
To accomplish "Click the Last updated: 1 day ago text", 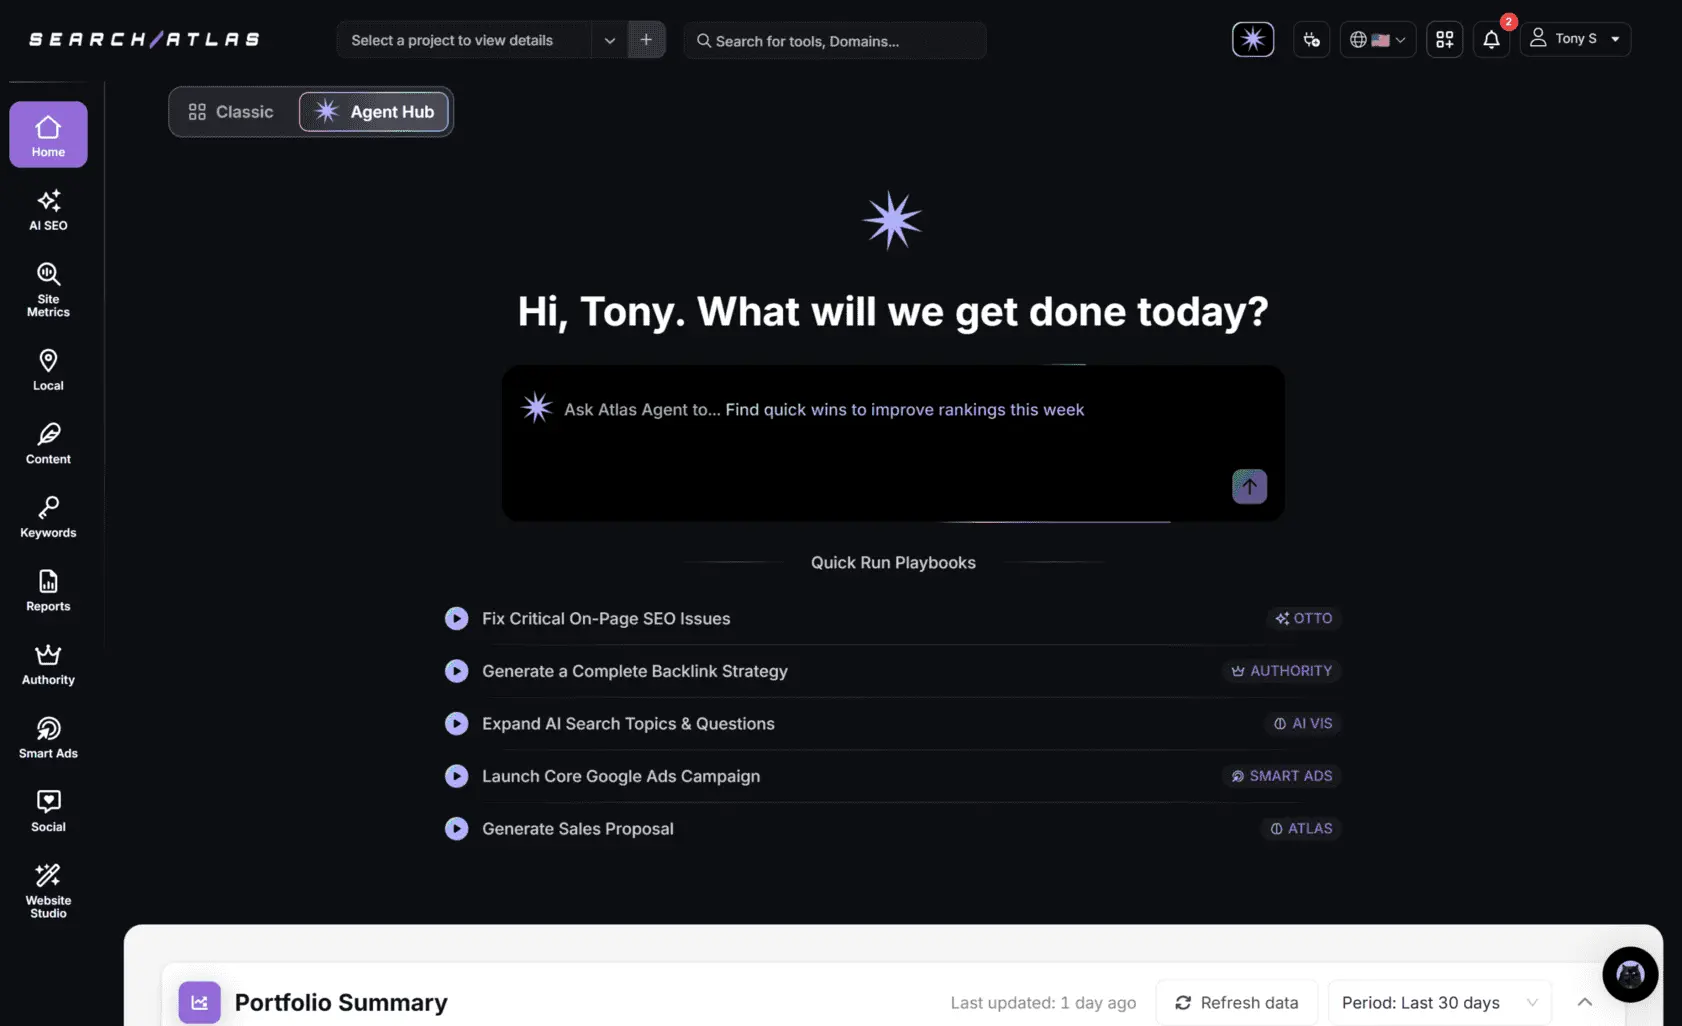I will 1043,1002.
